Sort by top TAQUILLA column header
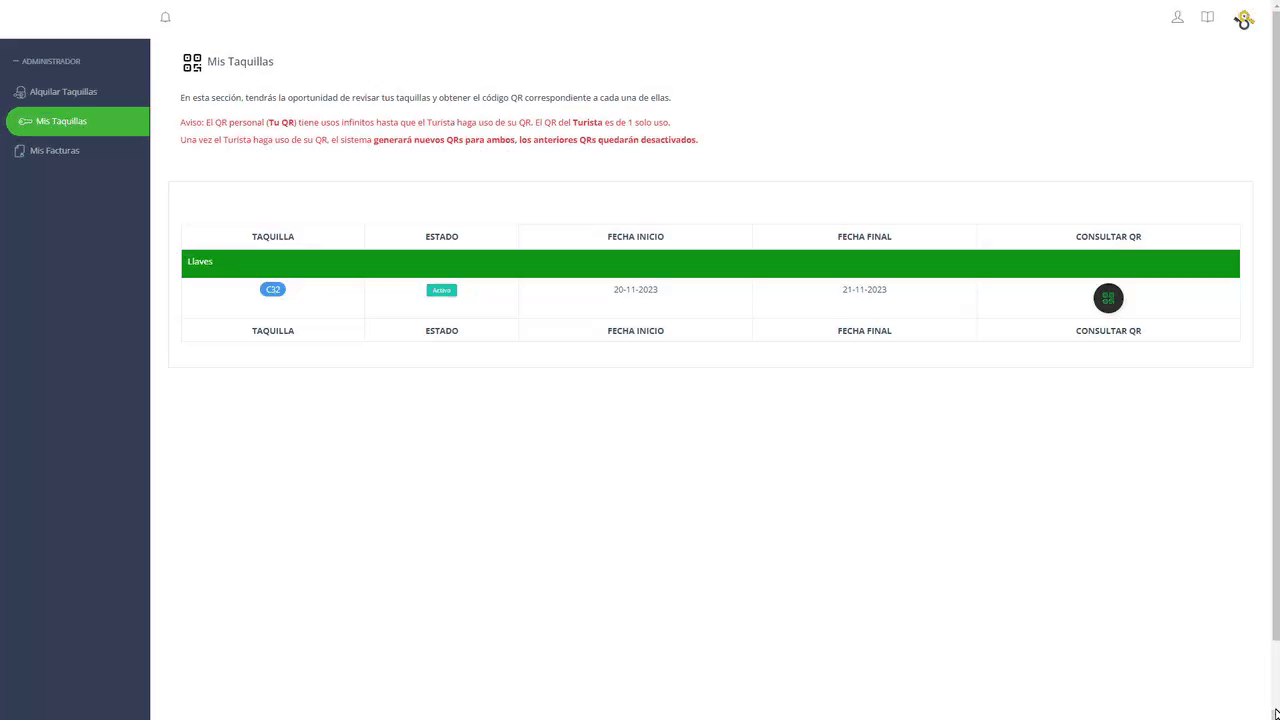This screenshot has height=720, width=1280. [x=273, y=237]
